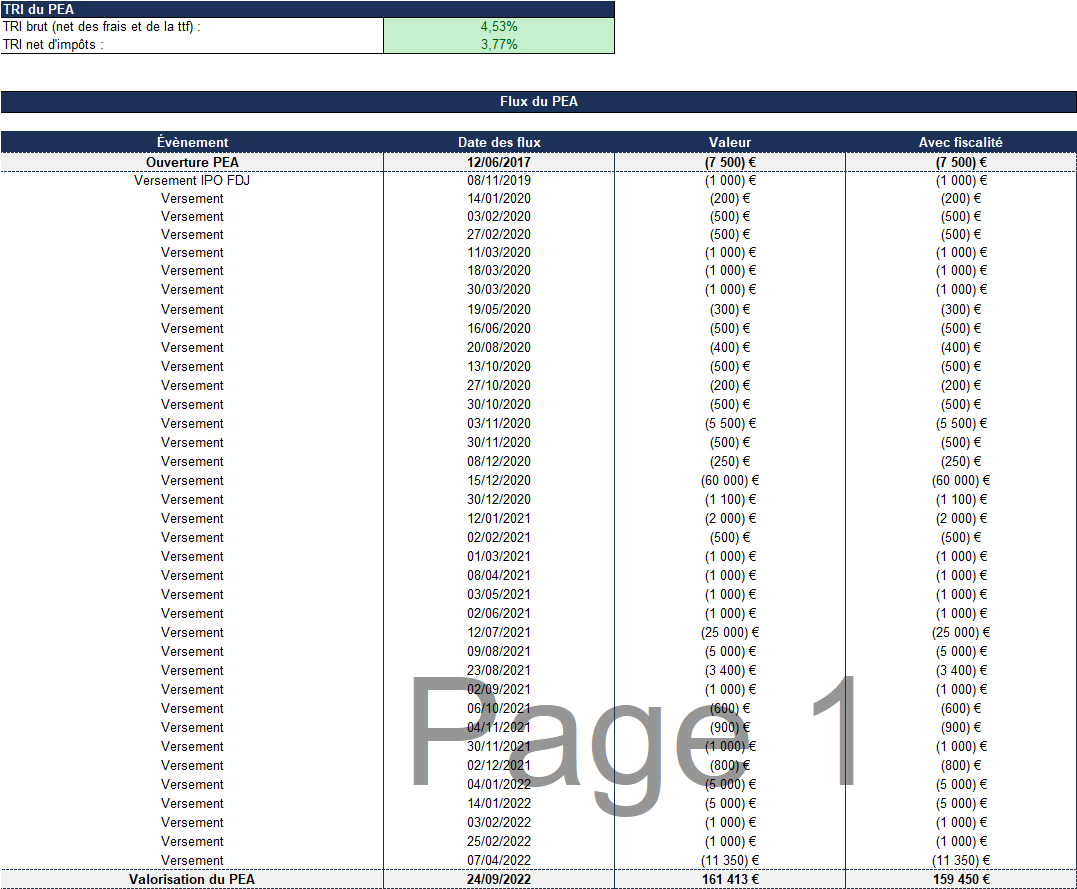Viewport: 1077px width, 889px height.
Task: Select the (400) € Avec fiscalité cell for 20/08/2020
Action: (960, 348)
